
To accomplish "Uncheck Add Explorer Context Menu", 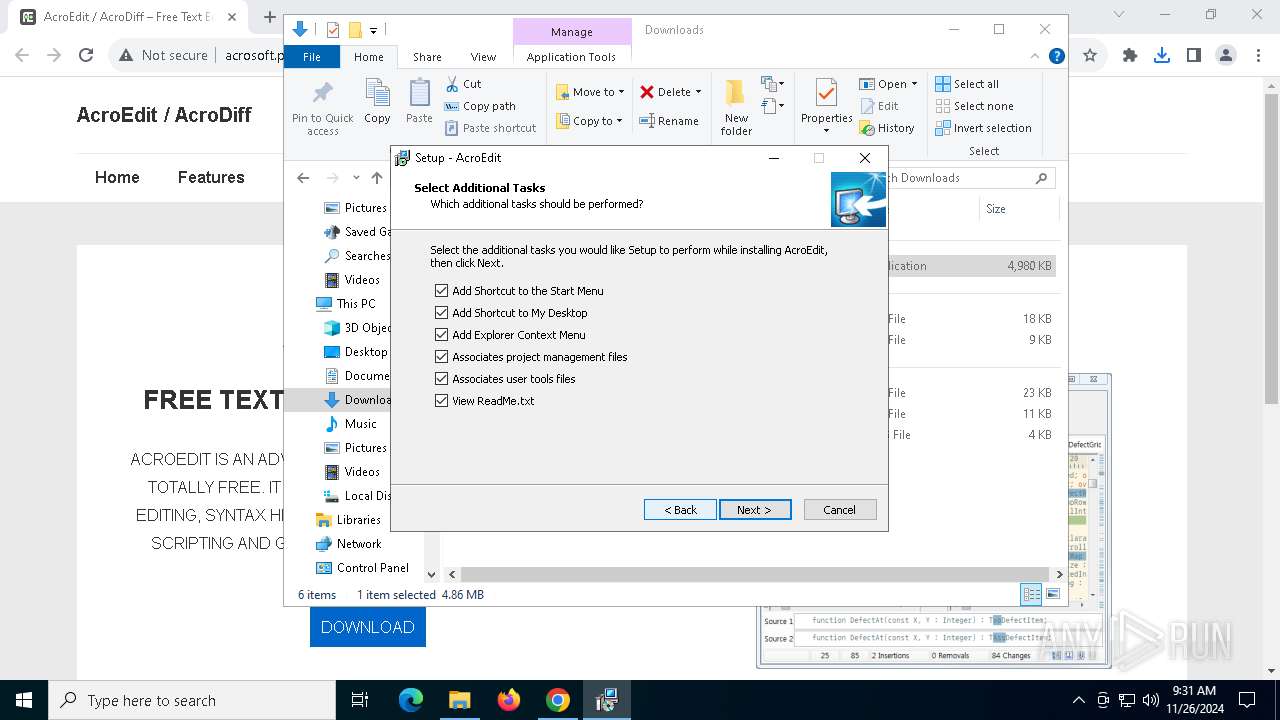I will click(441, 335).
